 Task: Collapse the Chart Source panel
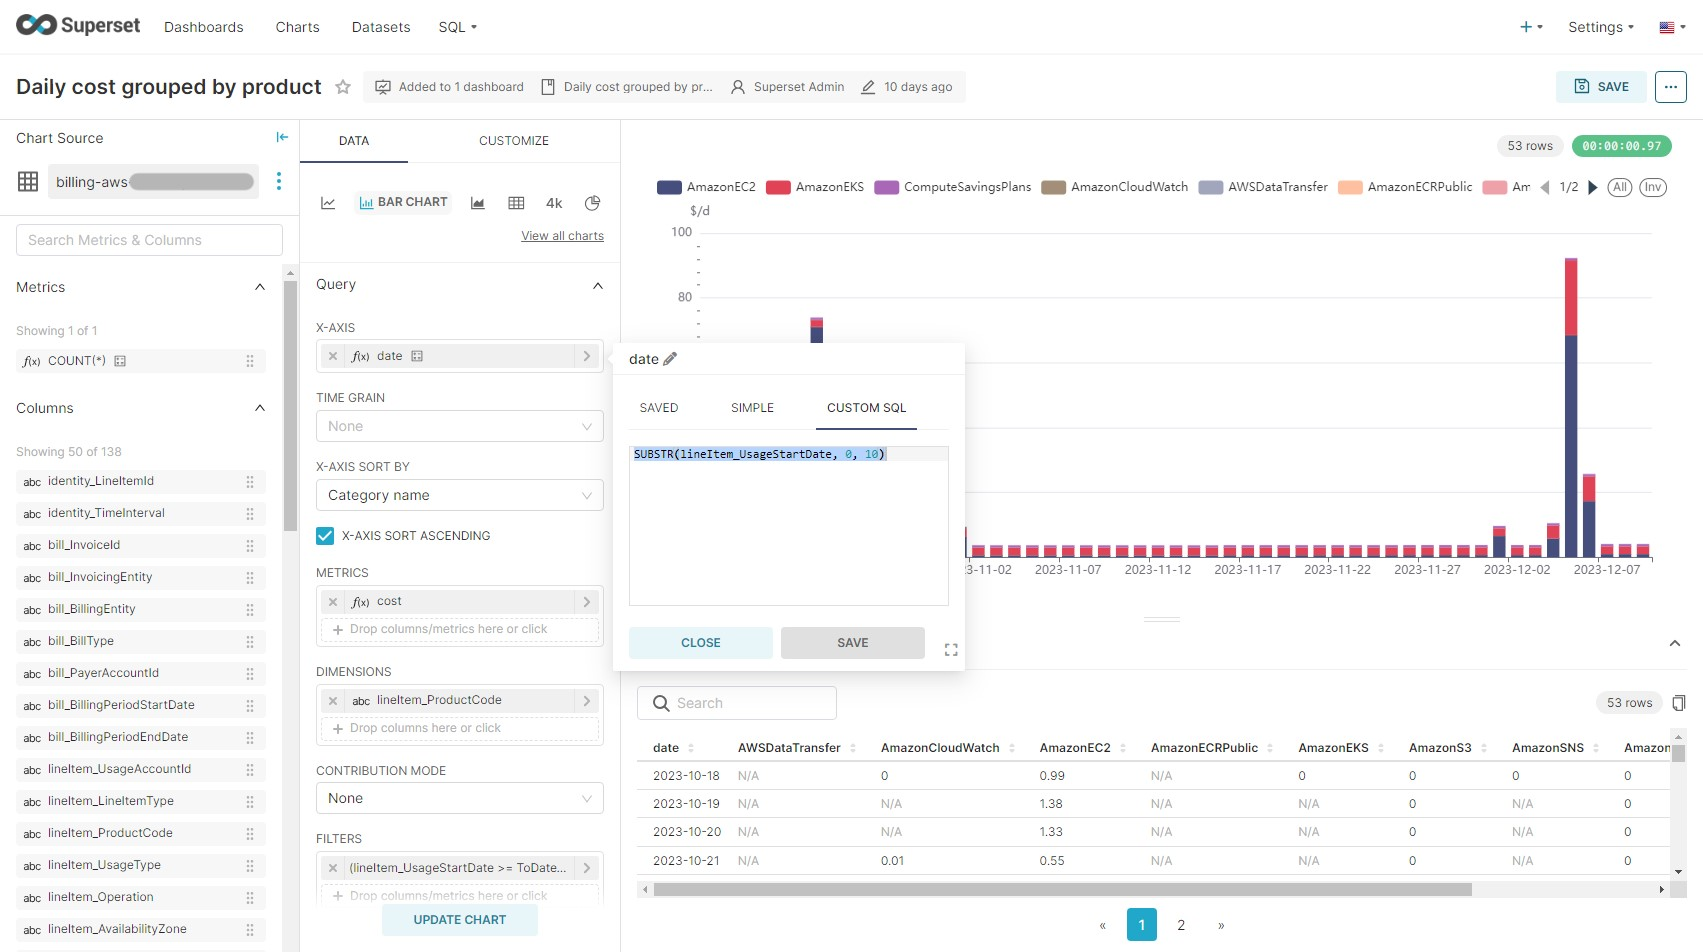(282, 137)
